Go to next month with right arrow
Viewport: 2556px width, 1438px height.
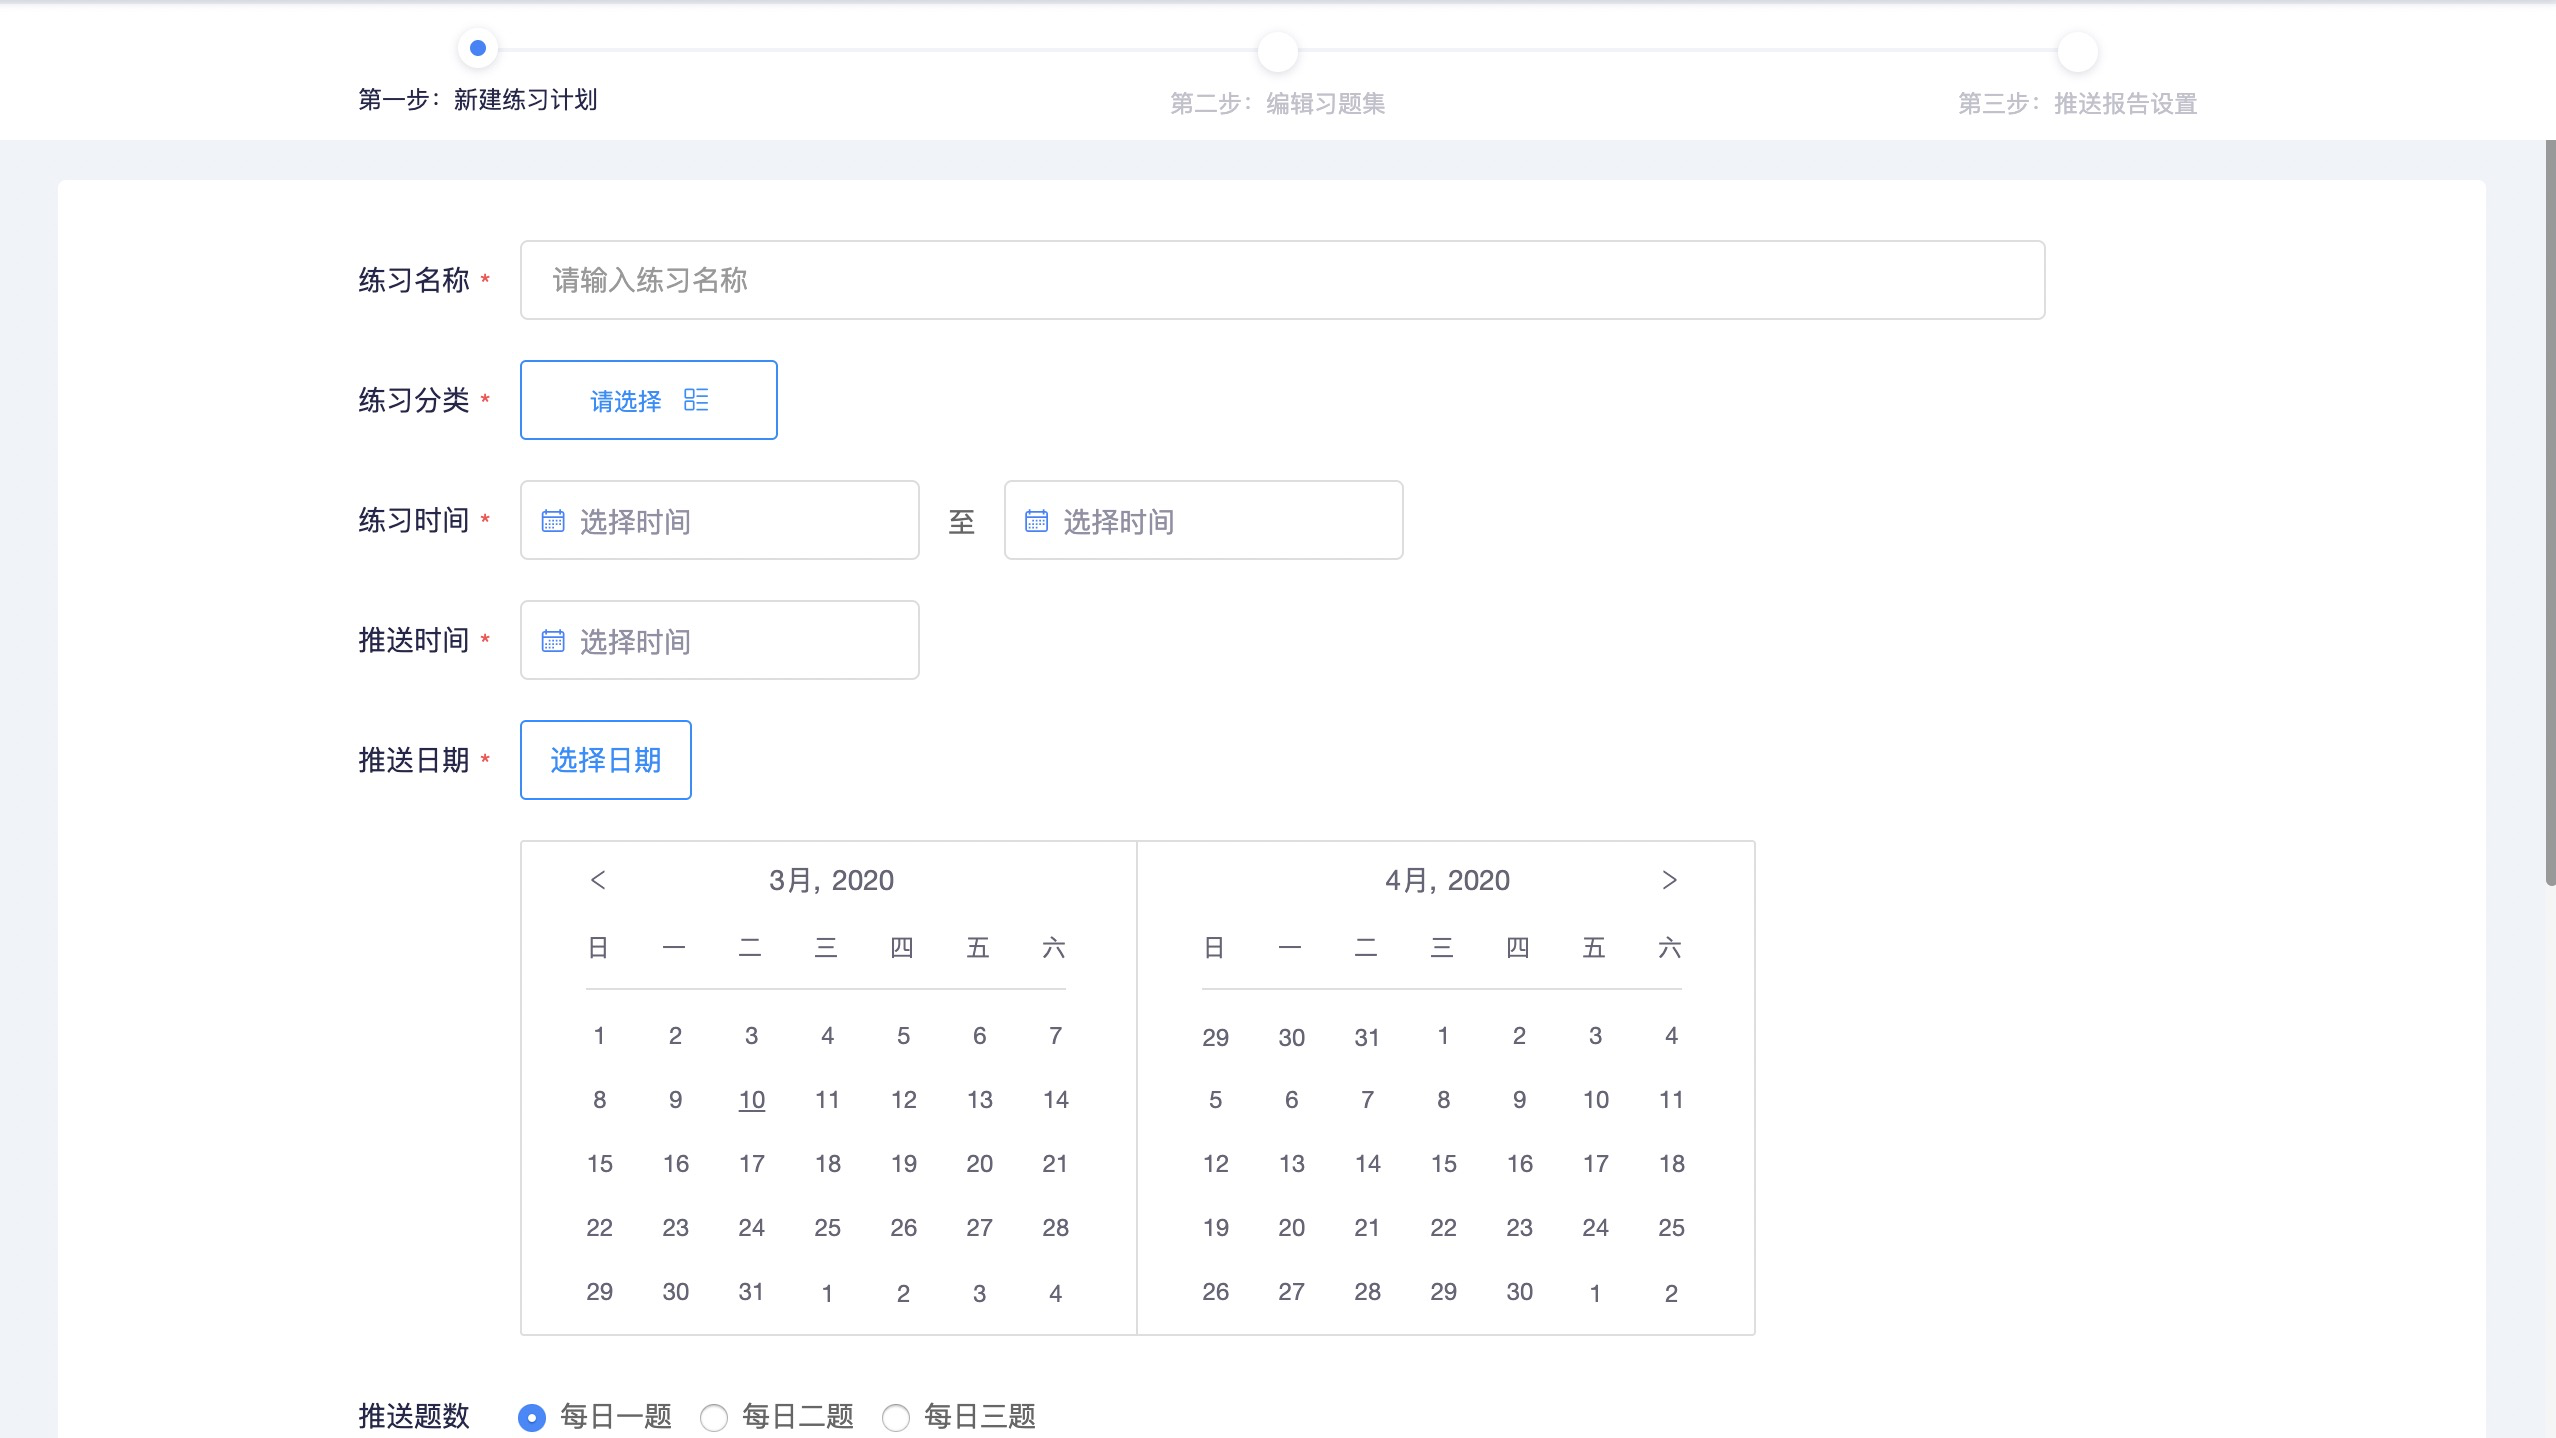[x=1669, y=880]
